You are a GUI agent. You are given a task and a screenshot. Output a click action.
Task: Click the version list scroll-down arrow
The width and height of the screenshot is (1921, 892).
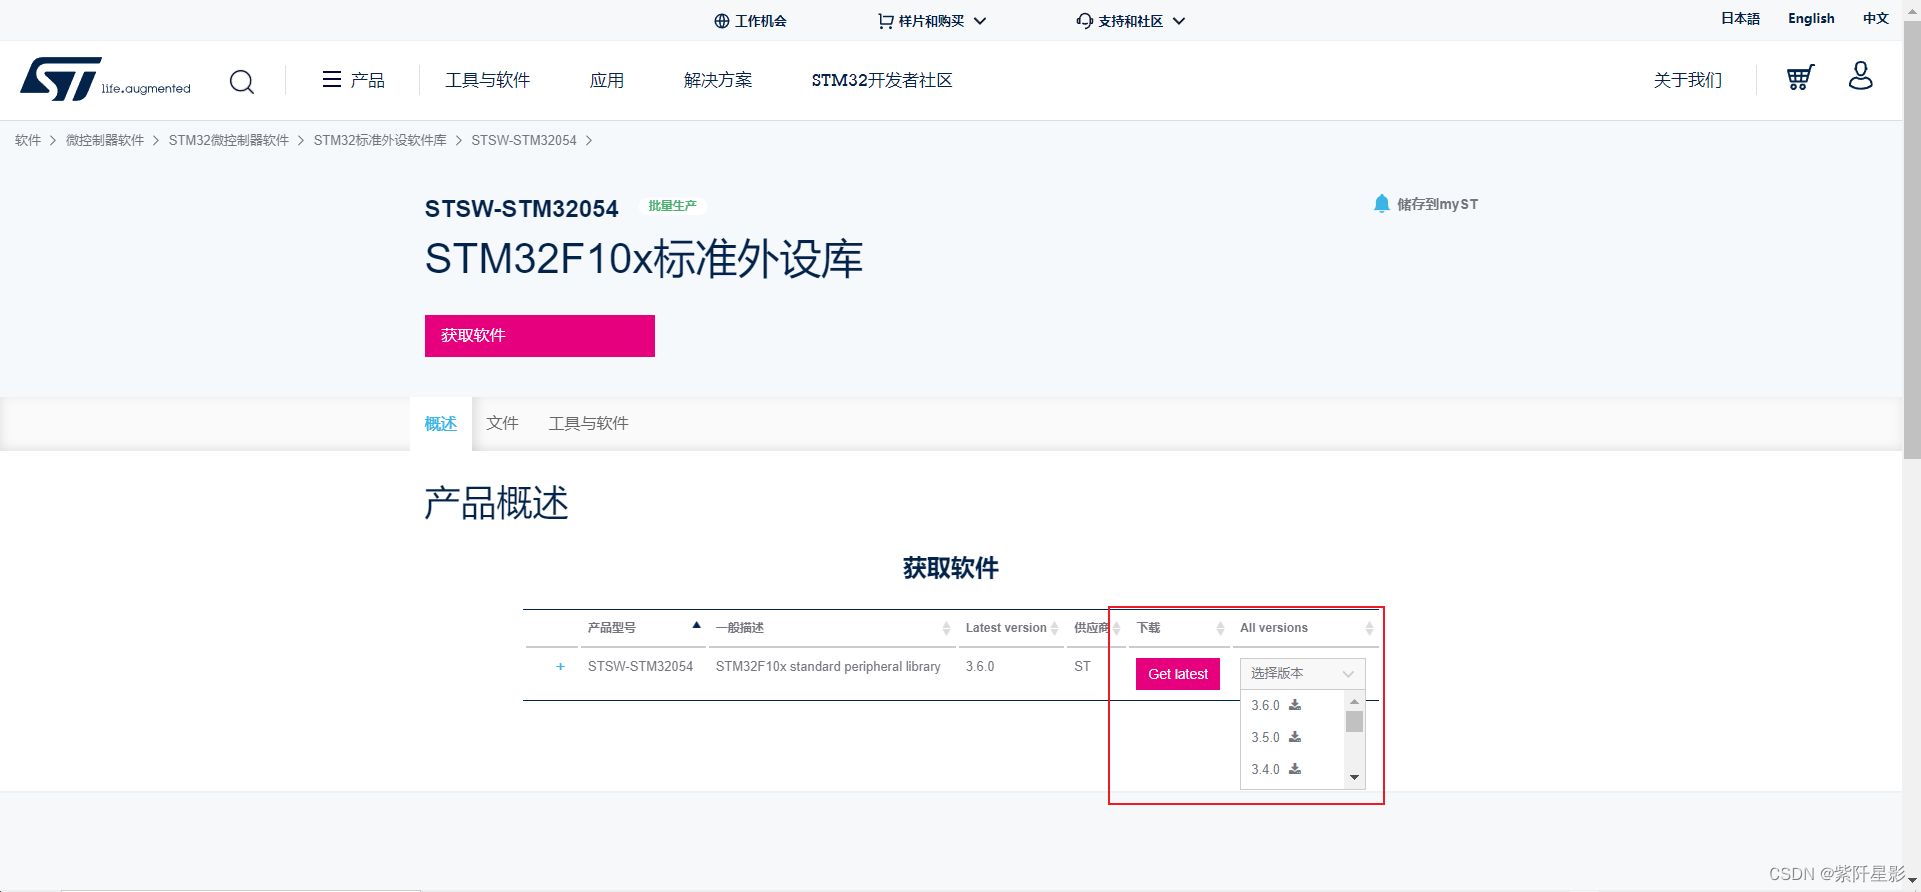(1354, 778)
